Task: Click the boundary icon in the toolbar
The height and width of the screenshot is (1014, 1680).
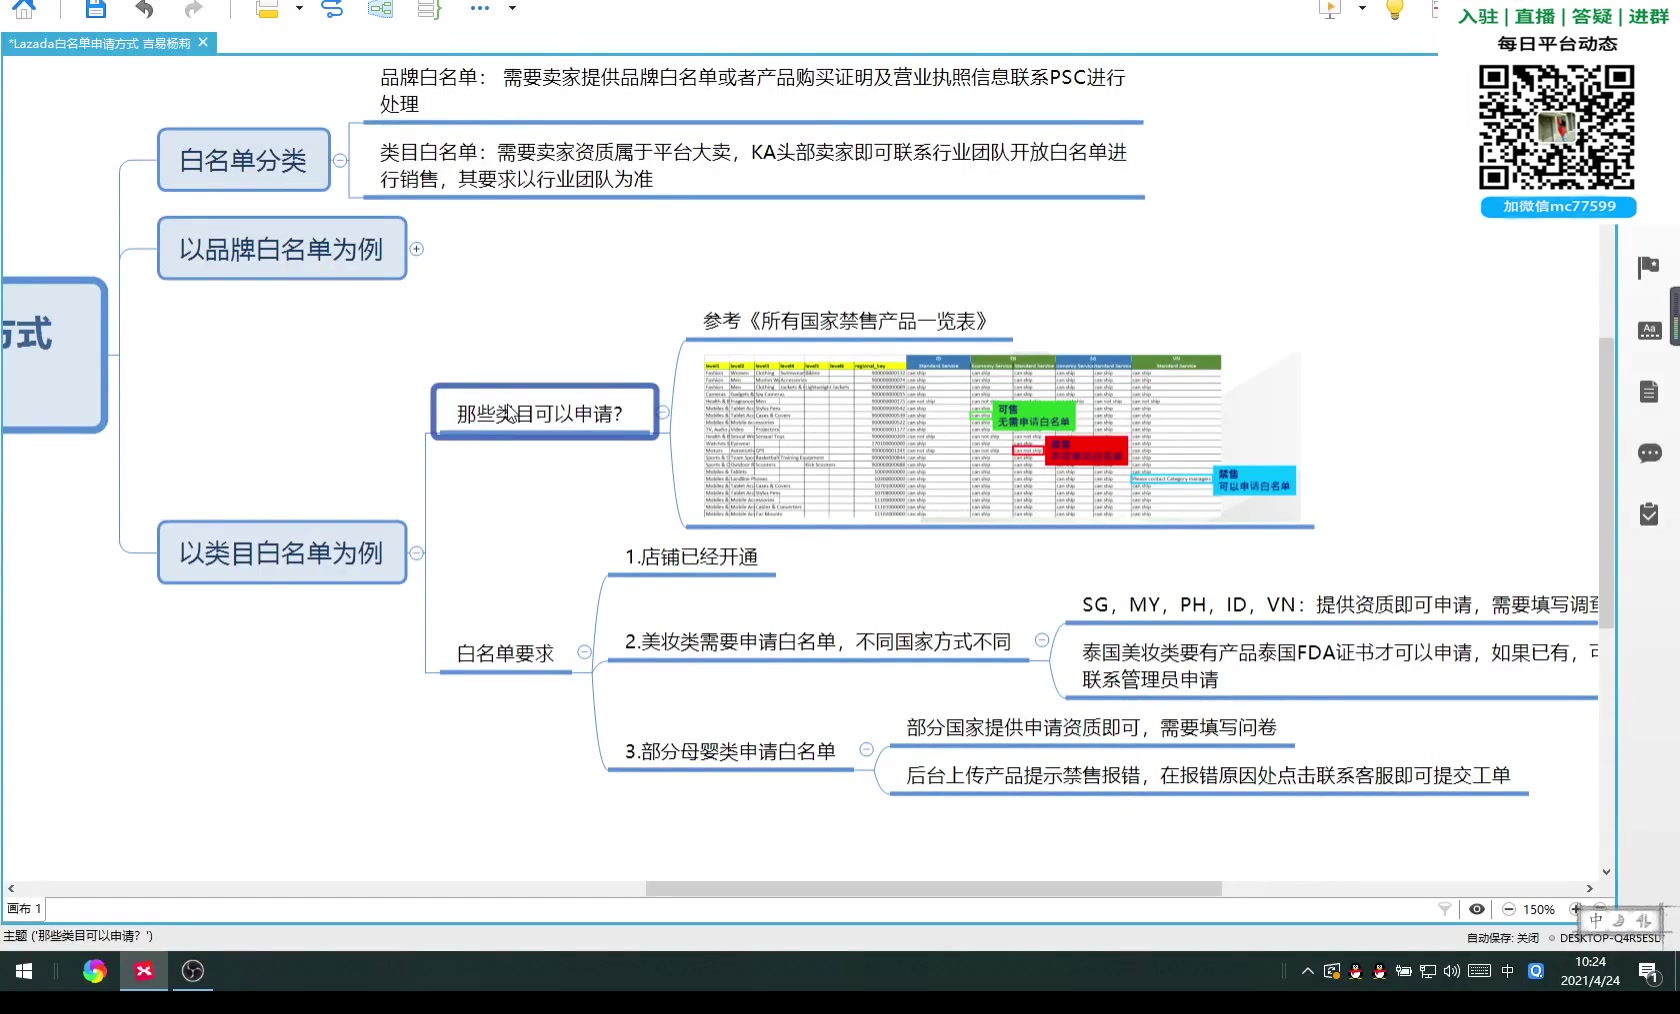Action: click(x=380, y=9)
